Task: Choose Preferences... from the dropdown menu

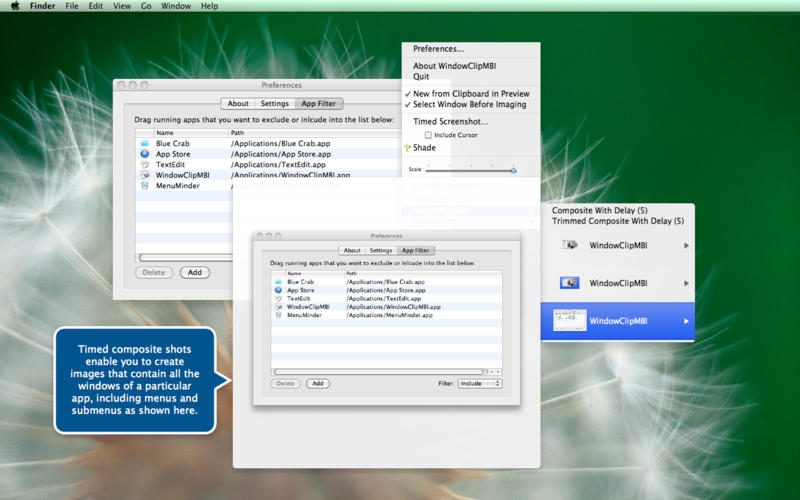Action: pos(438,49)
